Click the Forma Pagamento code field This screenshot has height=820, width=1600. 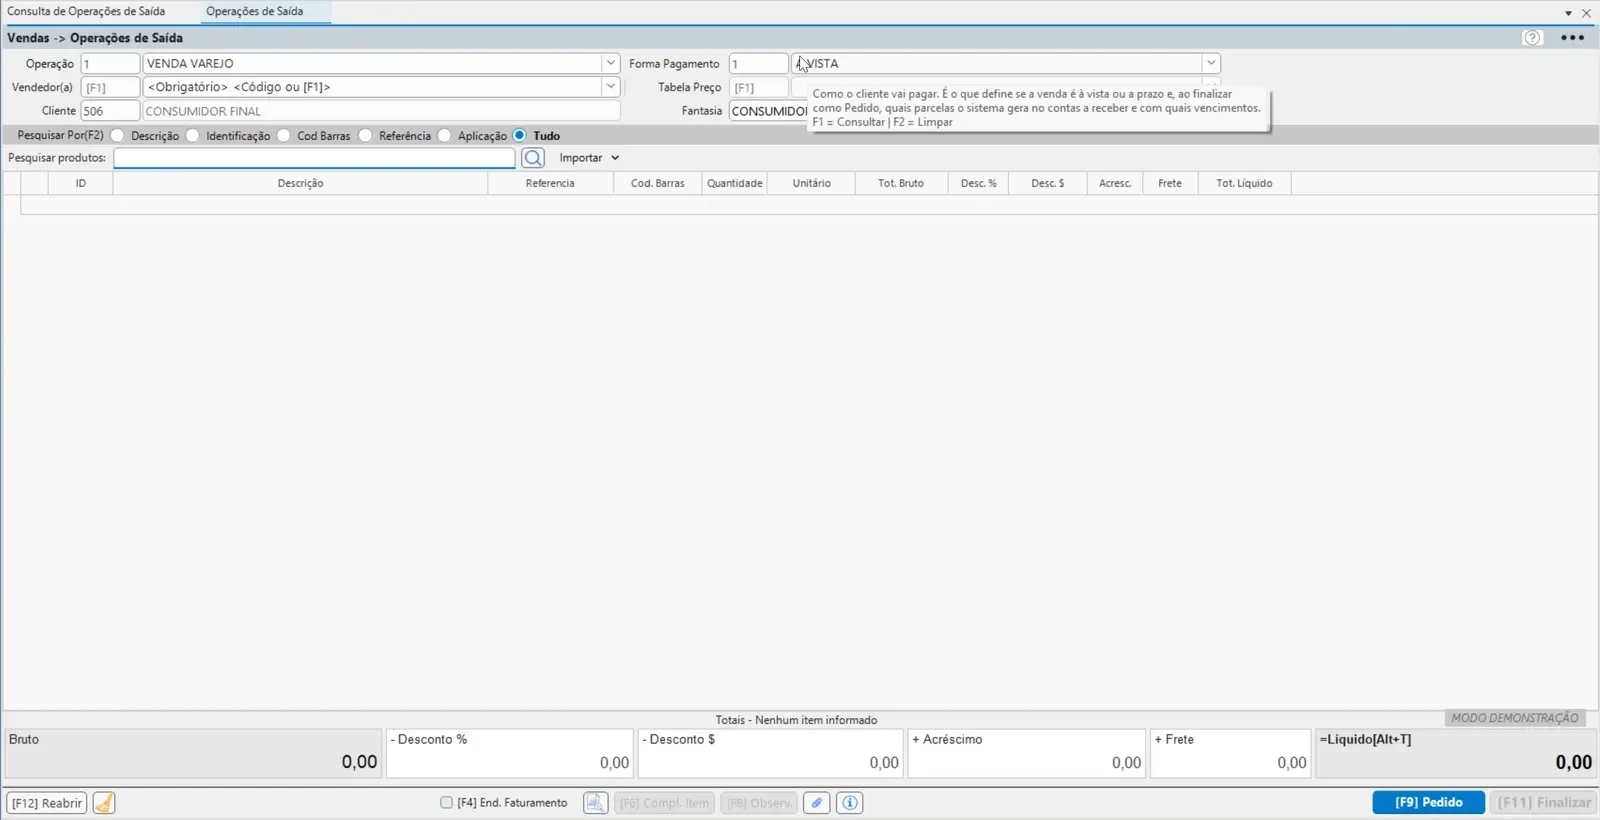click(x=758, y=63)
